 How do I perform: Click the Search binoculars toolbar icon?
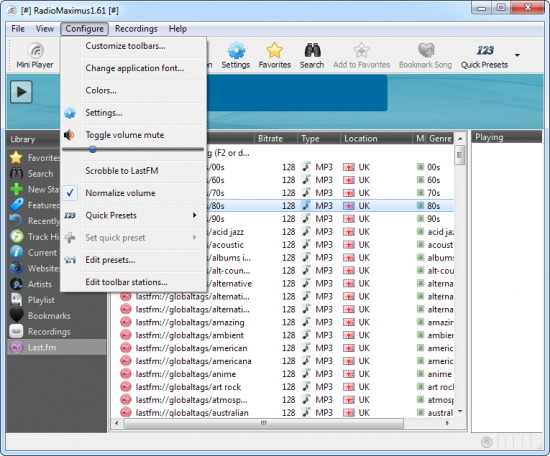(x=312, y=55)
